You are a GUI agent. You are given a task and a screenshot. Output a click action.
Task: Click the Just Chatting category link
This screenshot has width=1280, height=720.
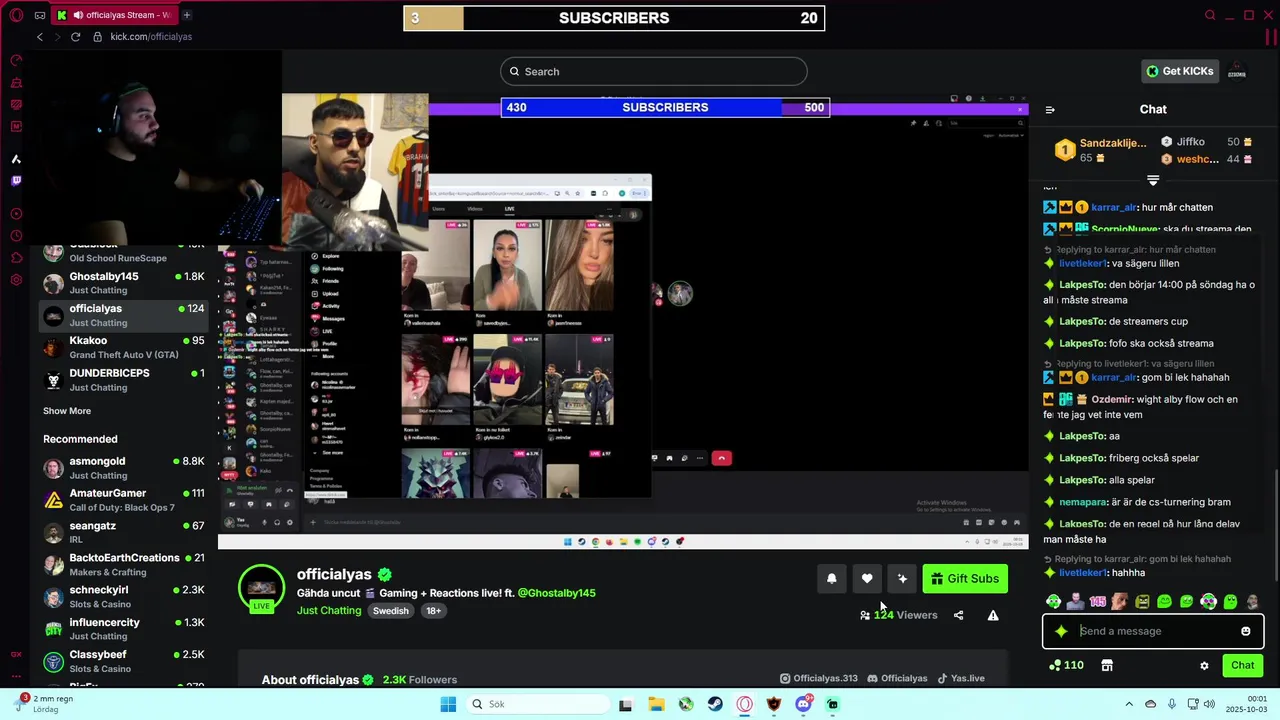coord(329,611)
